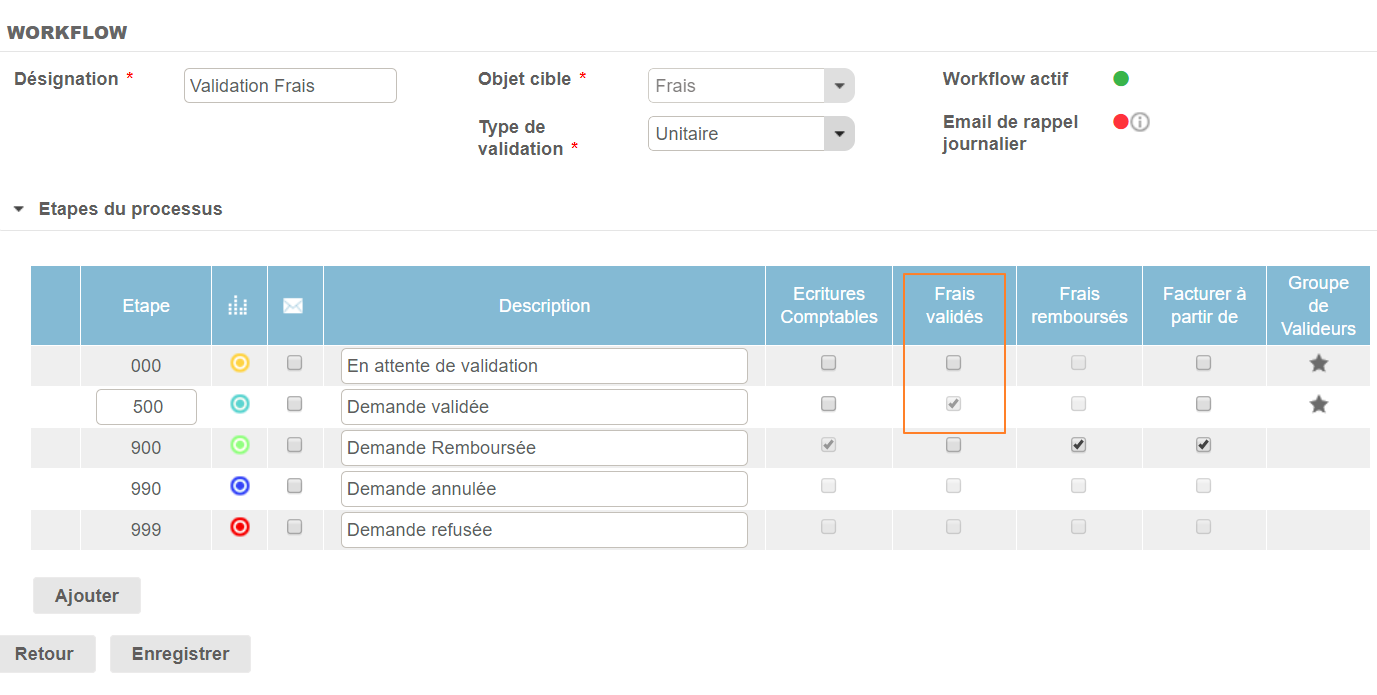Image resolution: width=1377 pixels, height=695 pixels.
Task: Open the Objet cible dropdown
Action: 839,86
